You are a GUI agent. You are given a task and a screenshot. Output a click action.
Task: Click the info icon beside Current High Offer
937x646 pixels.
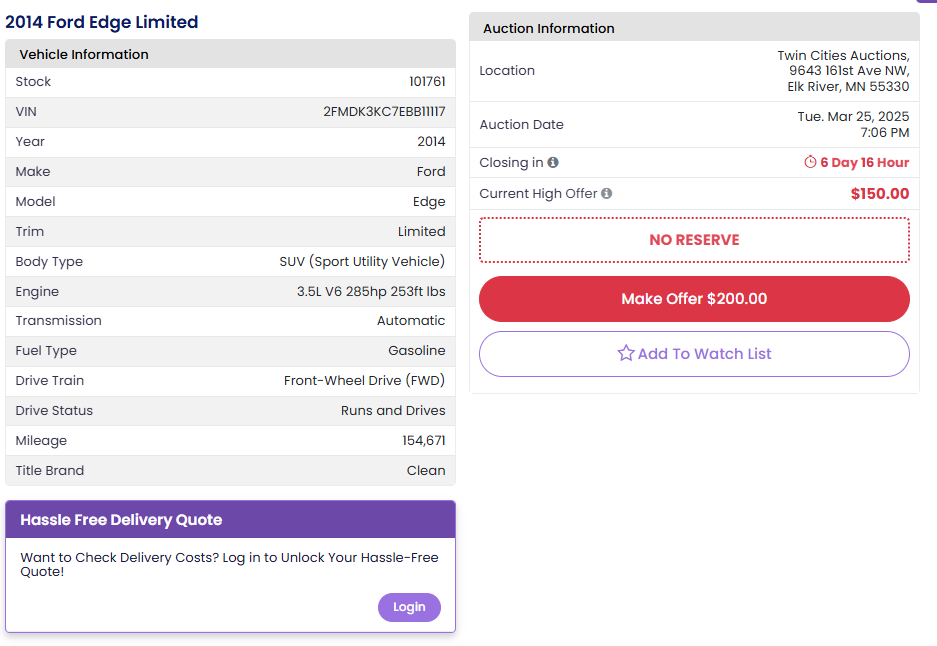click(x=607, y=194)
